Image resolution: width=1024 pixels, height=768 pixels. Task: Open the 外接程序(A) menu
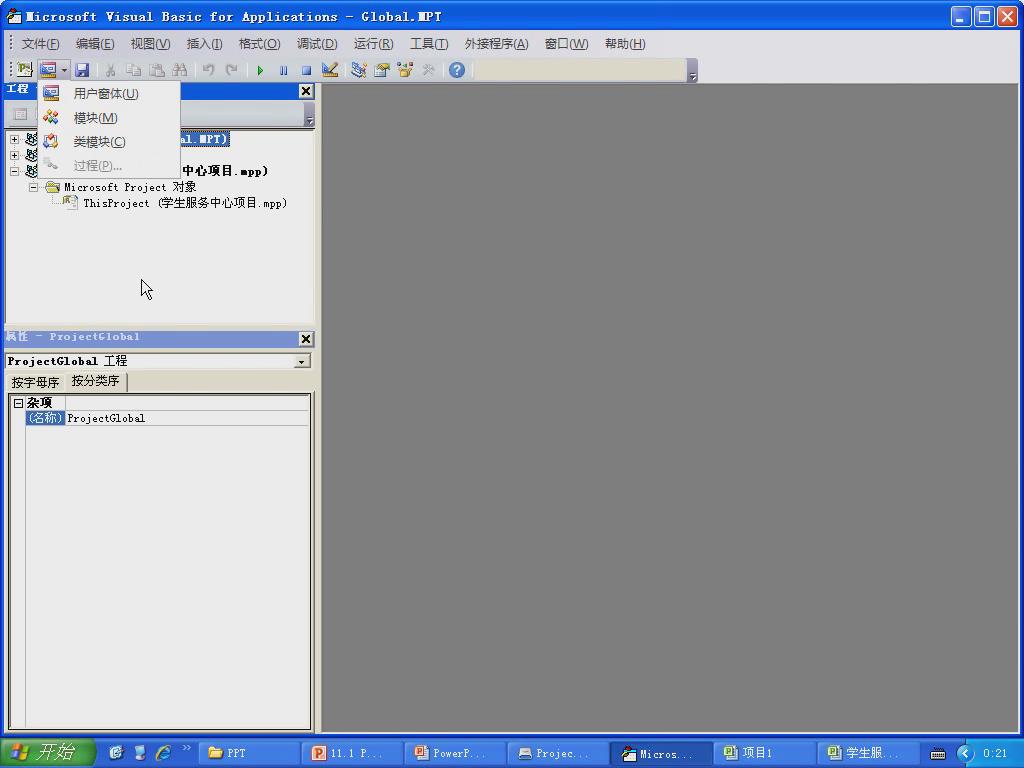tap(496, 44)
